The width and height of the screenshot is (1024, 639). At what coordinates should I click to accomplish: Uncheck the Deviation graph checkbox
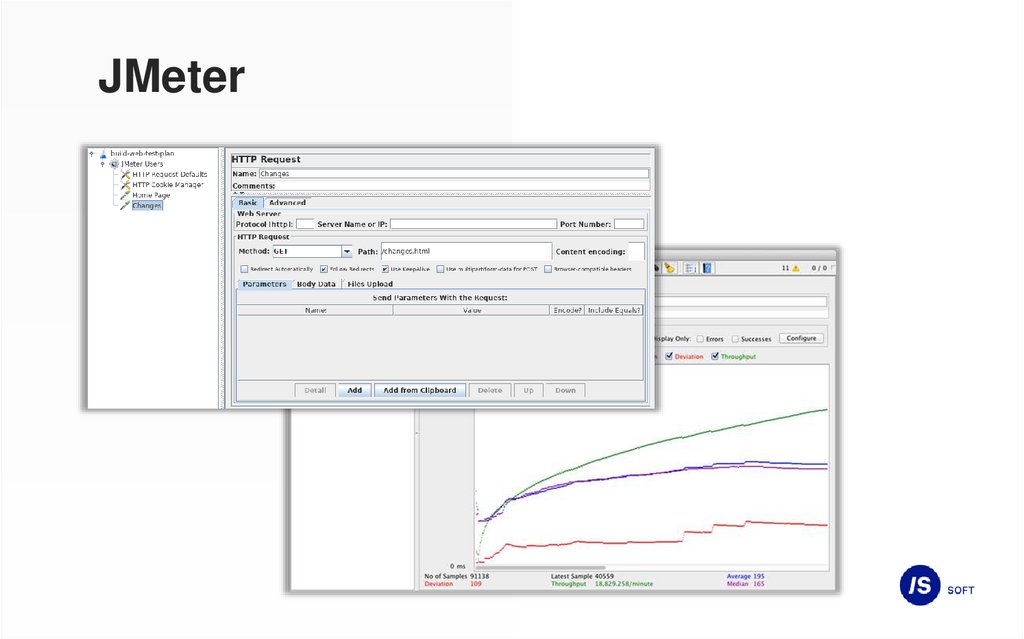[x=669, y=356]
